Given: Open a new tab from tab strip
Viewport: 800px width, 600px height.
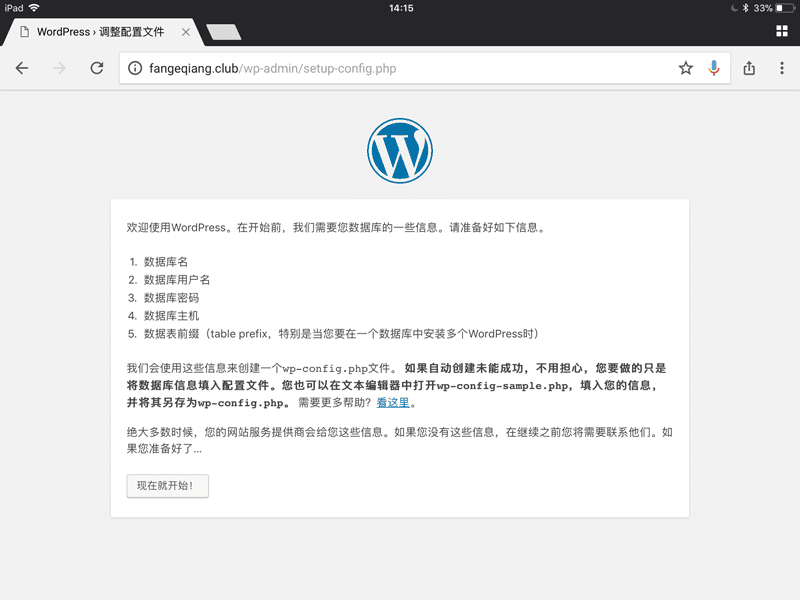Looking at the screenshot, I should click(x=224, y=32).
